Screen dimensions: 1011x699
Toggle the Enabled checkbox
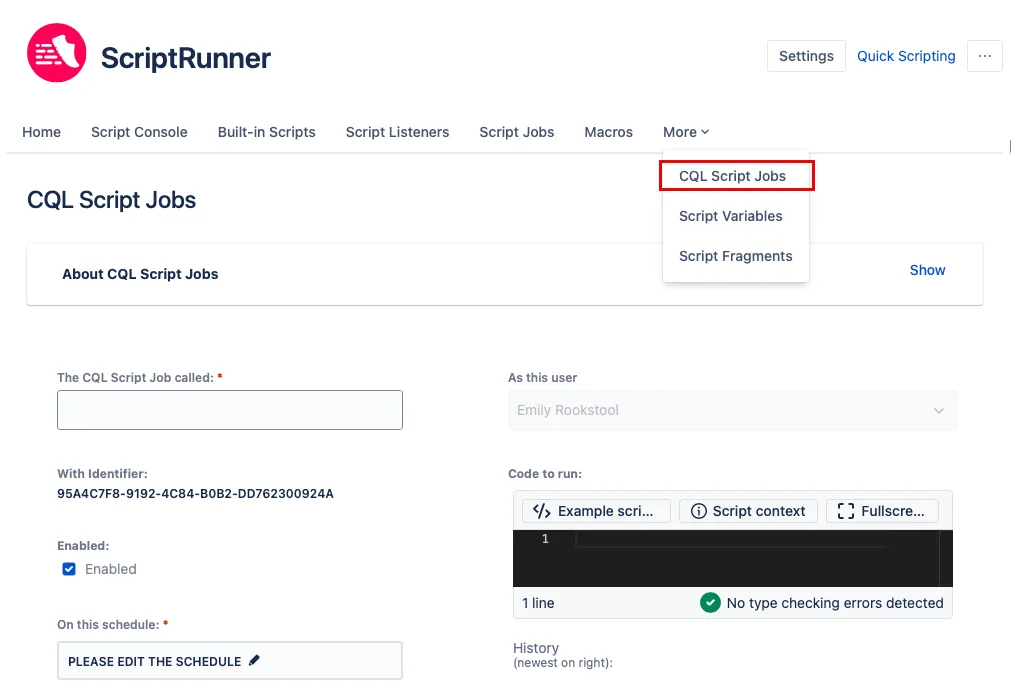(69, 569)
